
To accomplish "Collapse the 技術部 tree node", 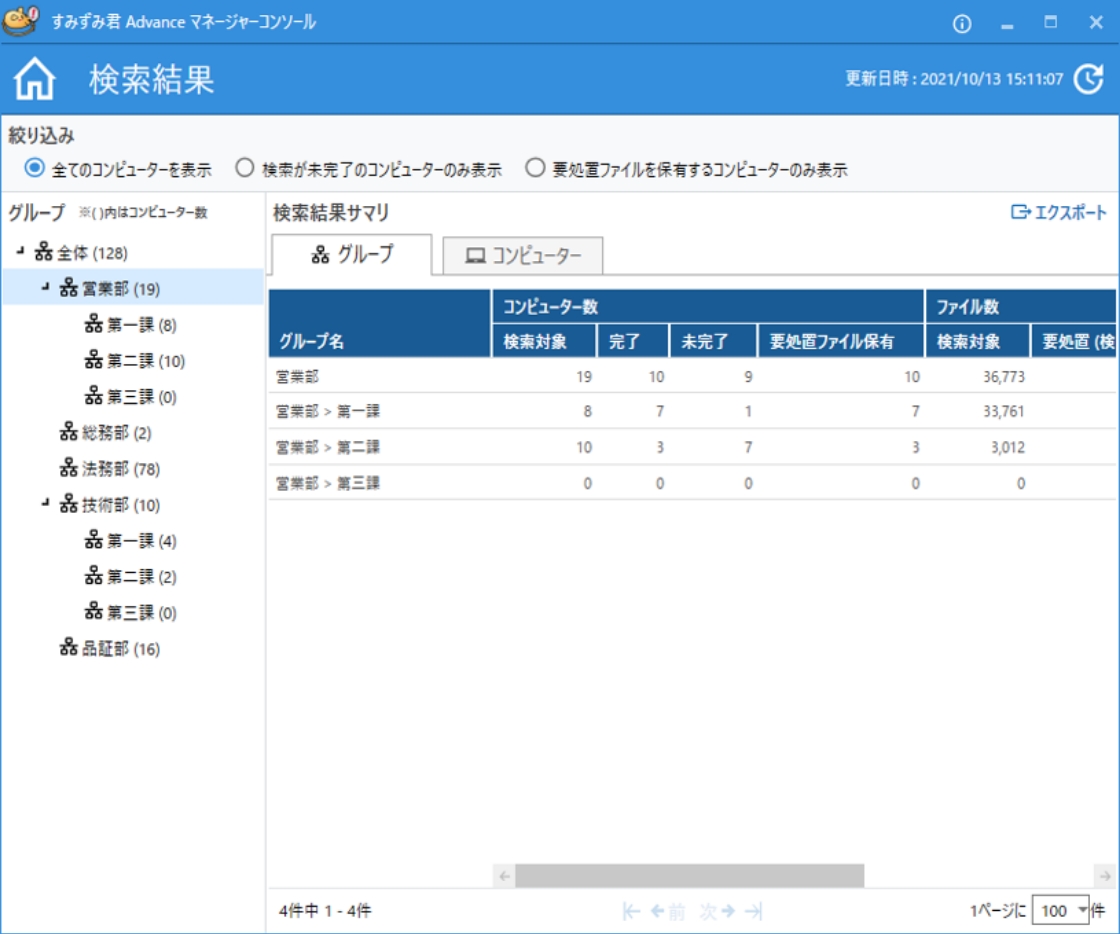I will click(x=45, y=503).
